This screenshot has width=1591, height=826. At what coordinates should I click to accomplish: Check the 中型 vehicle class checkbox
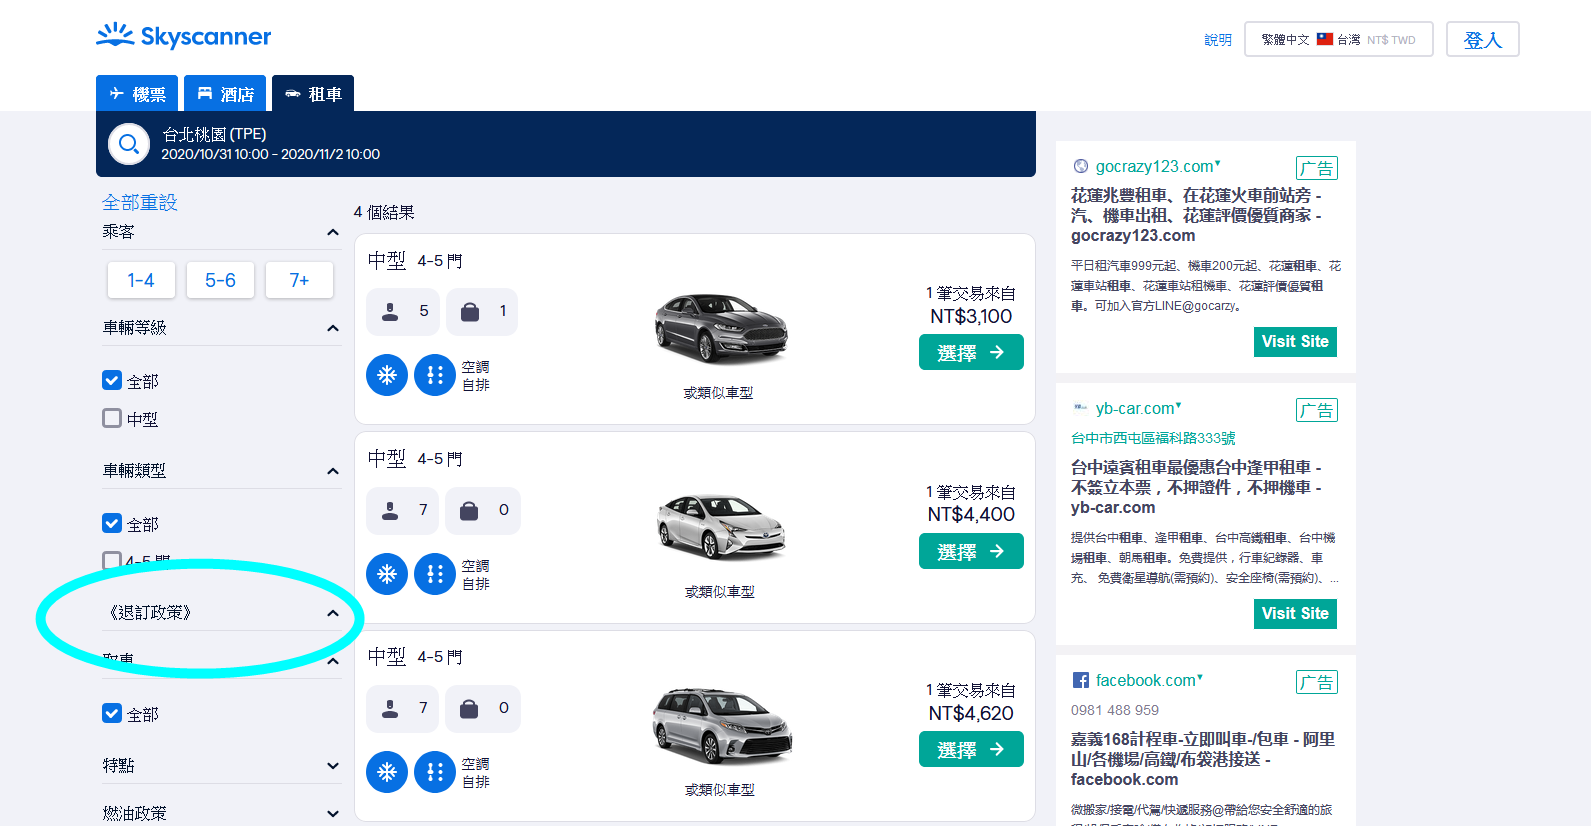[112, 418]
